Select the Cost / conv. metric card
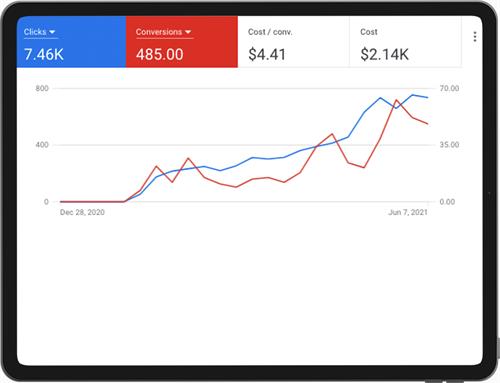Screen dimensions: 500x383 click(293, 42)
